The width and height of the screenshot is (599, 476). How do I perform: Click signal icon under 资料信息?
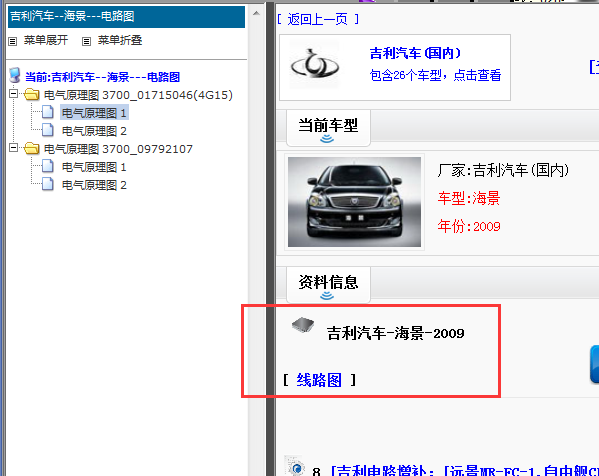click(x=327, y=295)
